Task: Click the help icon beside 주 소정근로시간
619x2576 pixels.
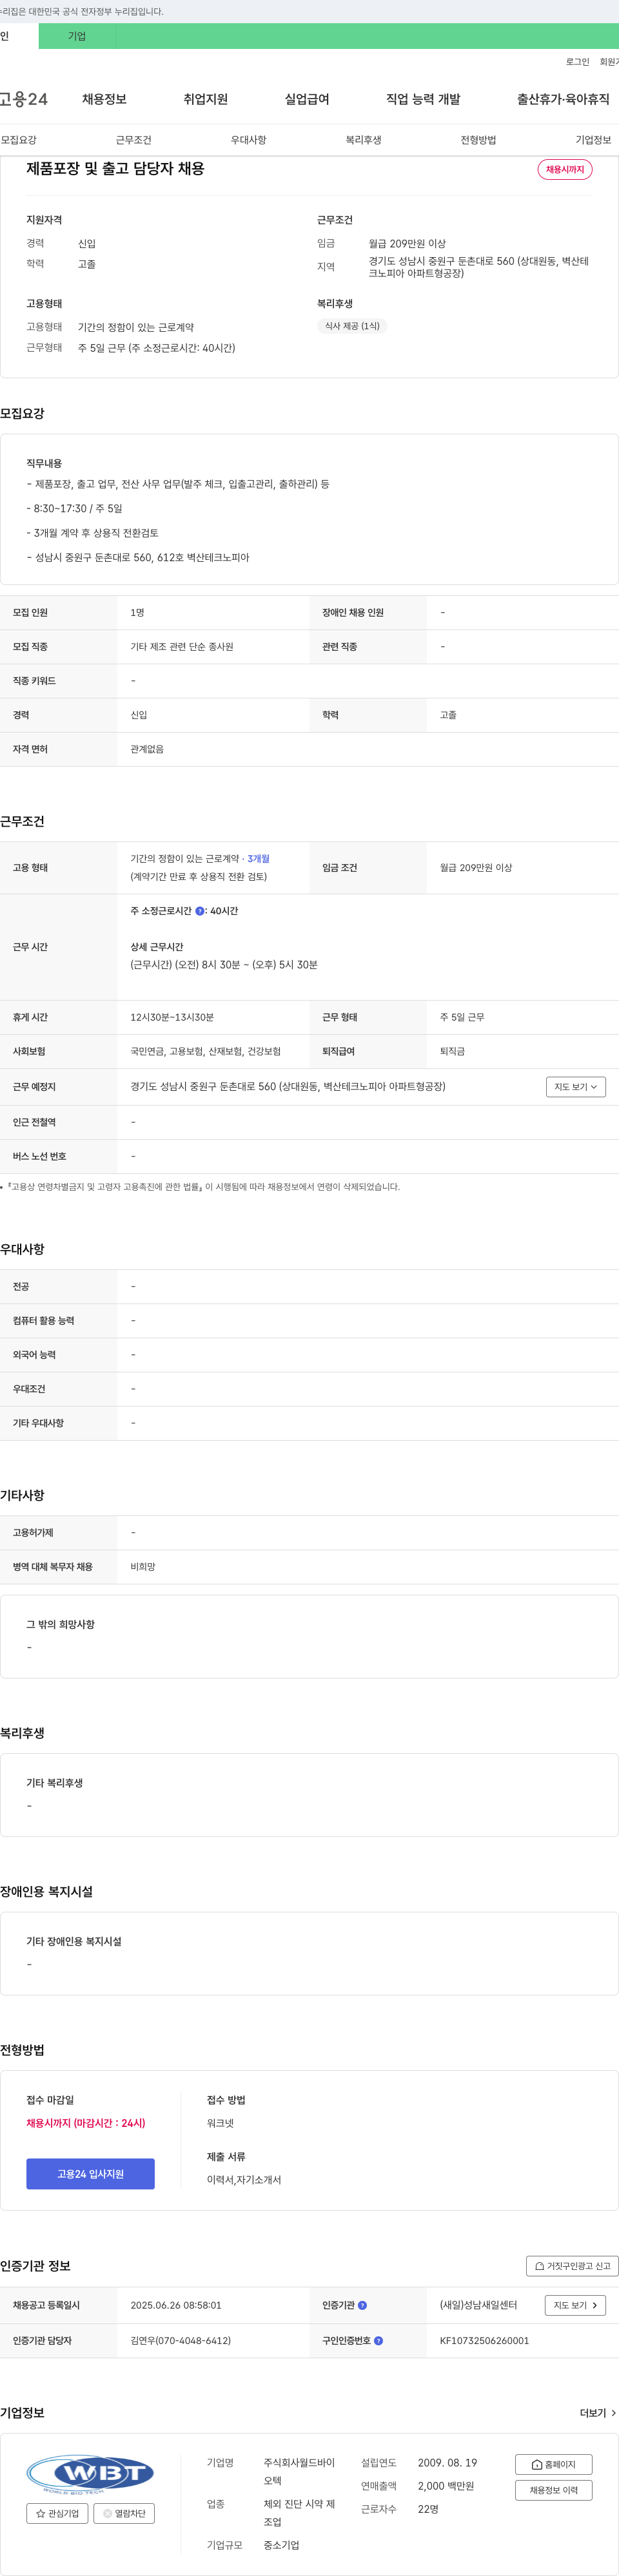Action: click(x=199, y=911)
